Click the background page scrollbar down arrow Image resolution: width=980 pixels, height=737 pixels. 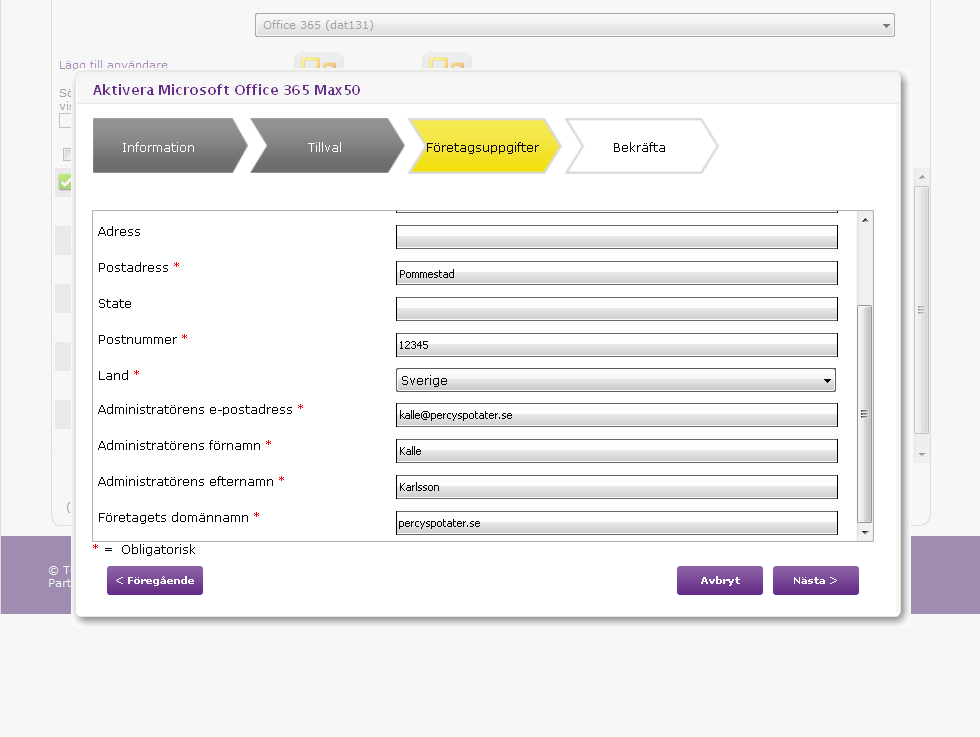point(922,454)
